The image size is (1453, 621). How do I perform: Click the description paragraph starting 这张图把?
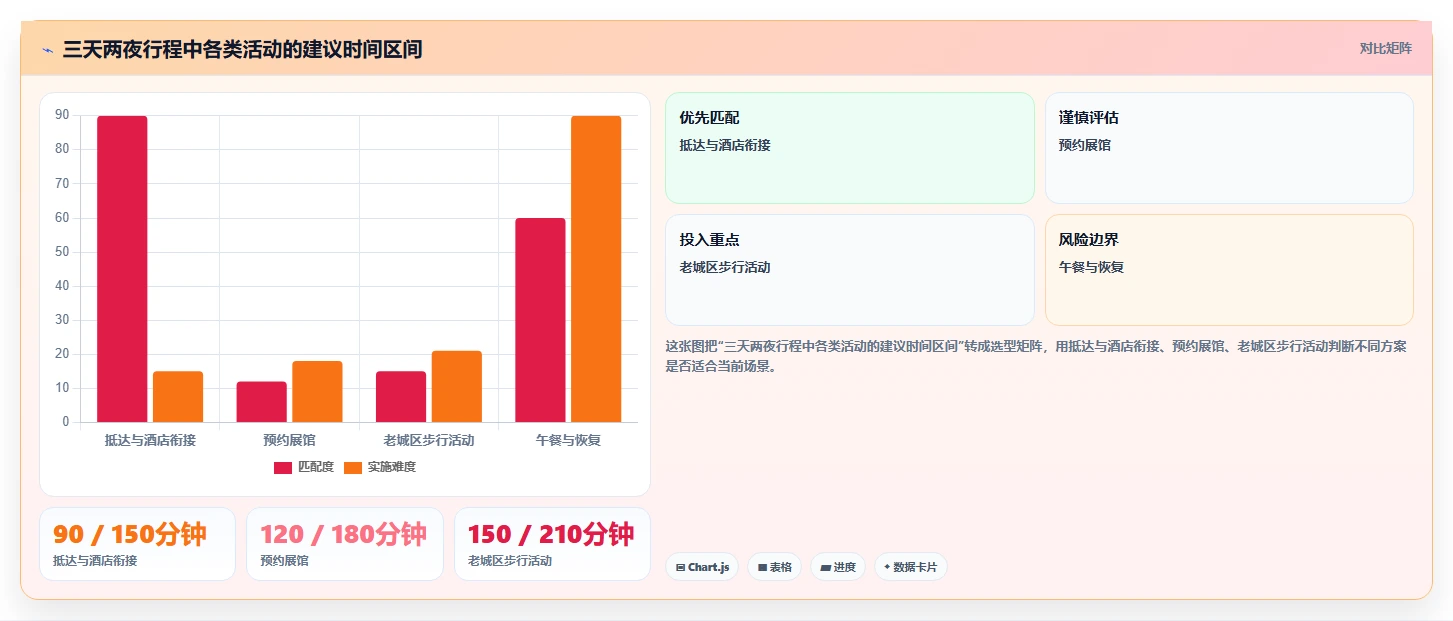click(1036, 356)
